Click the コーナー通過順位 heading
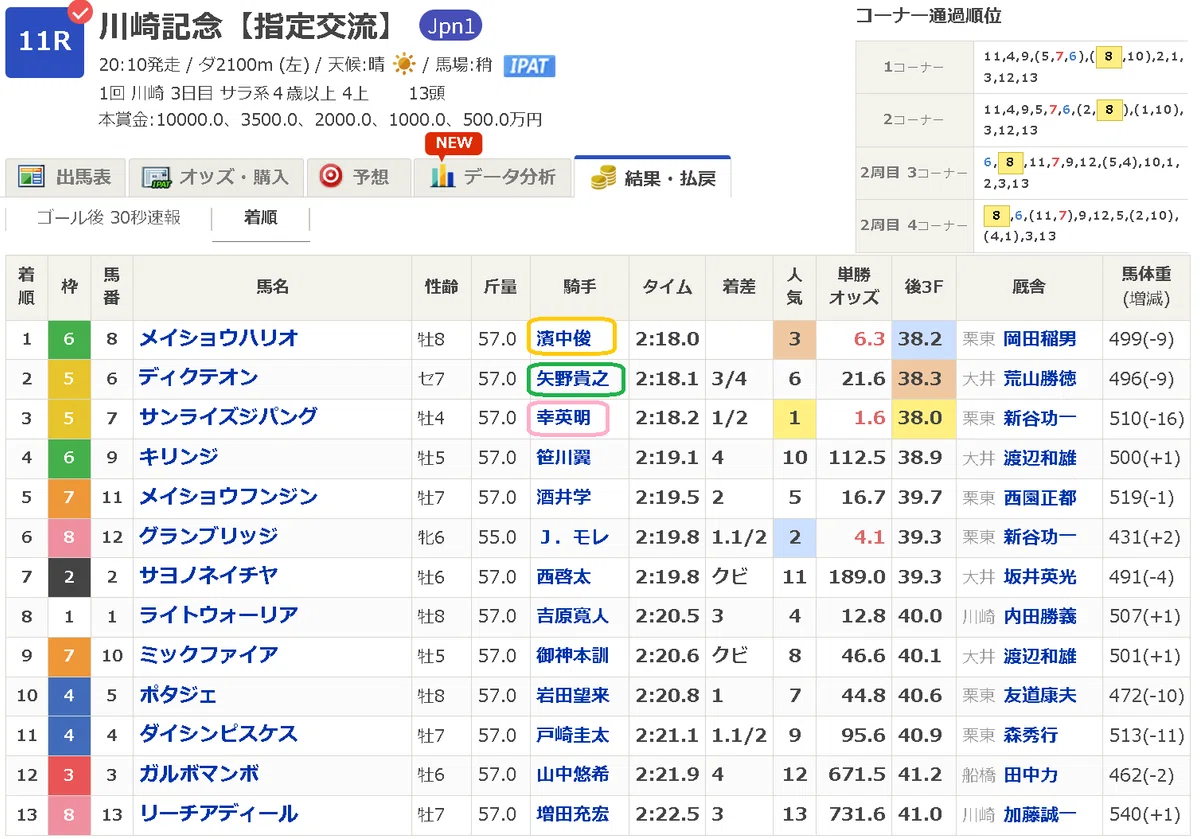Viewport: 1200px width, 839px height. point(928,16)
